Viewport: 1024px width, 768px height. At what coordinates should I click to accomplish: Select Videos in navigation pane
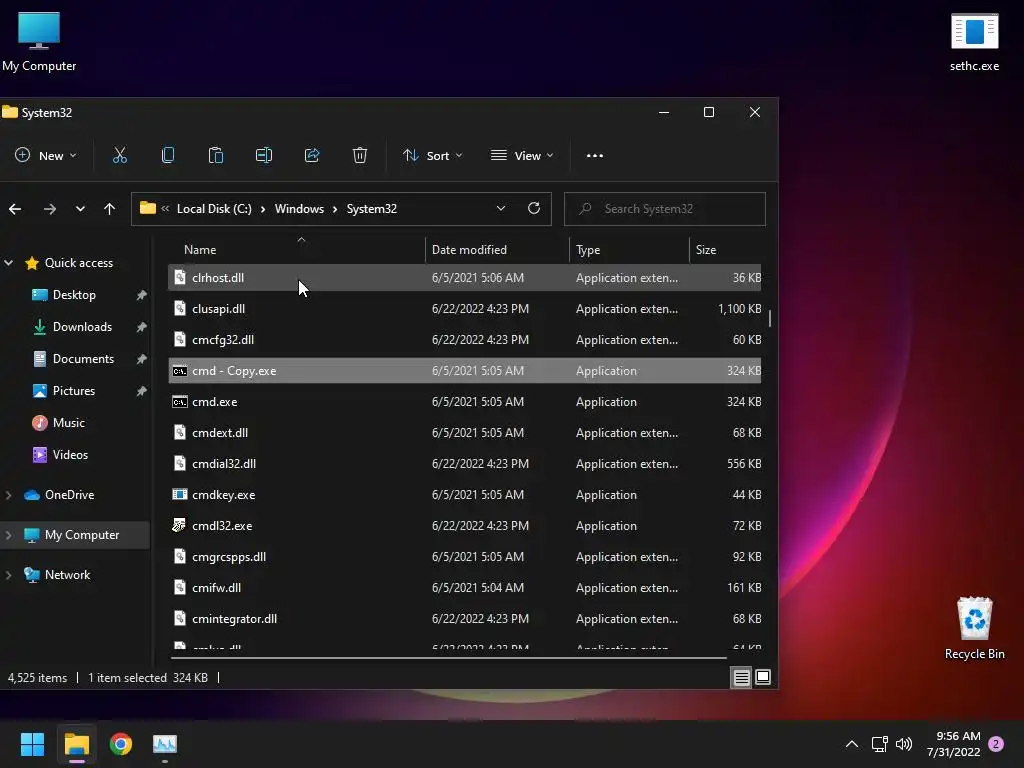70,455
